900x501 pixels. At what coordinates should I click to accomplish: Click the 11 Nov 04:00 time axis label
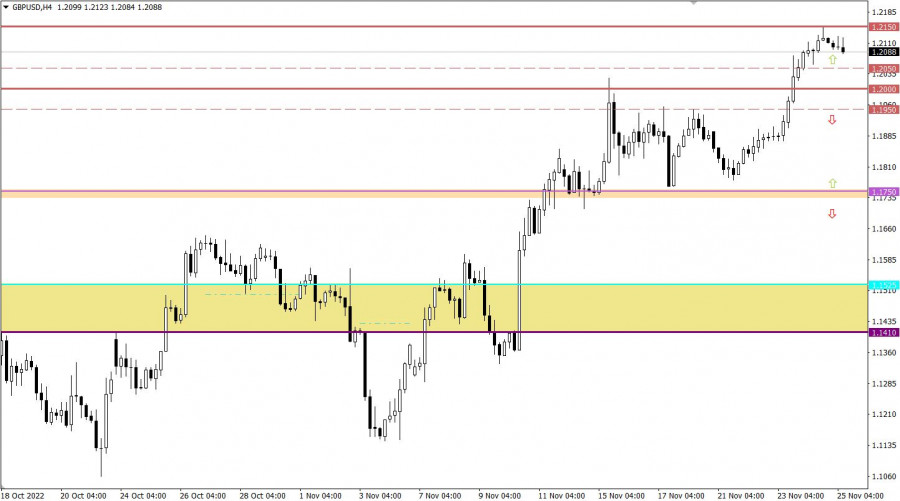[561, 495]
